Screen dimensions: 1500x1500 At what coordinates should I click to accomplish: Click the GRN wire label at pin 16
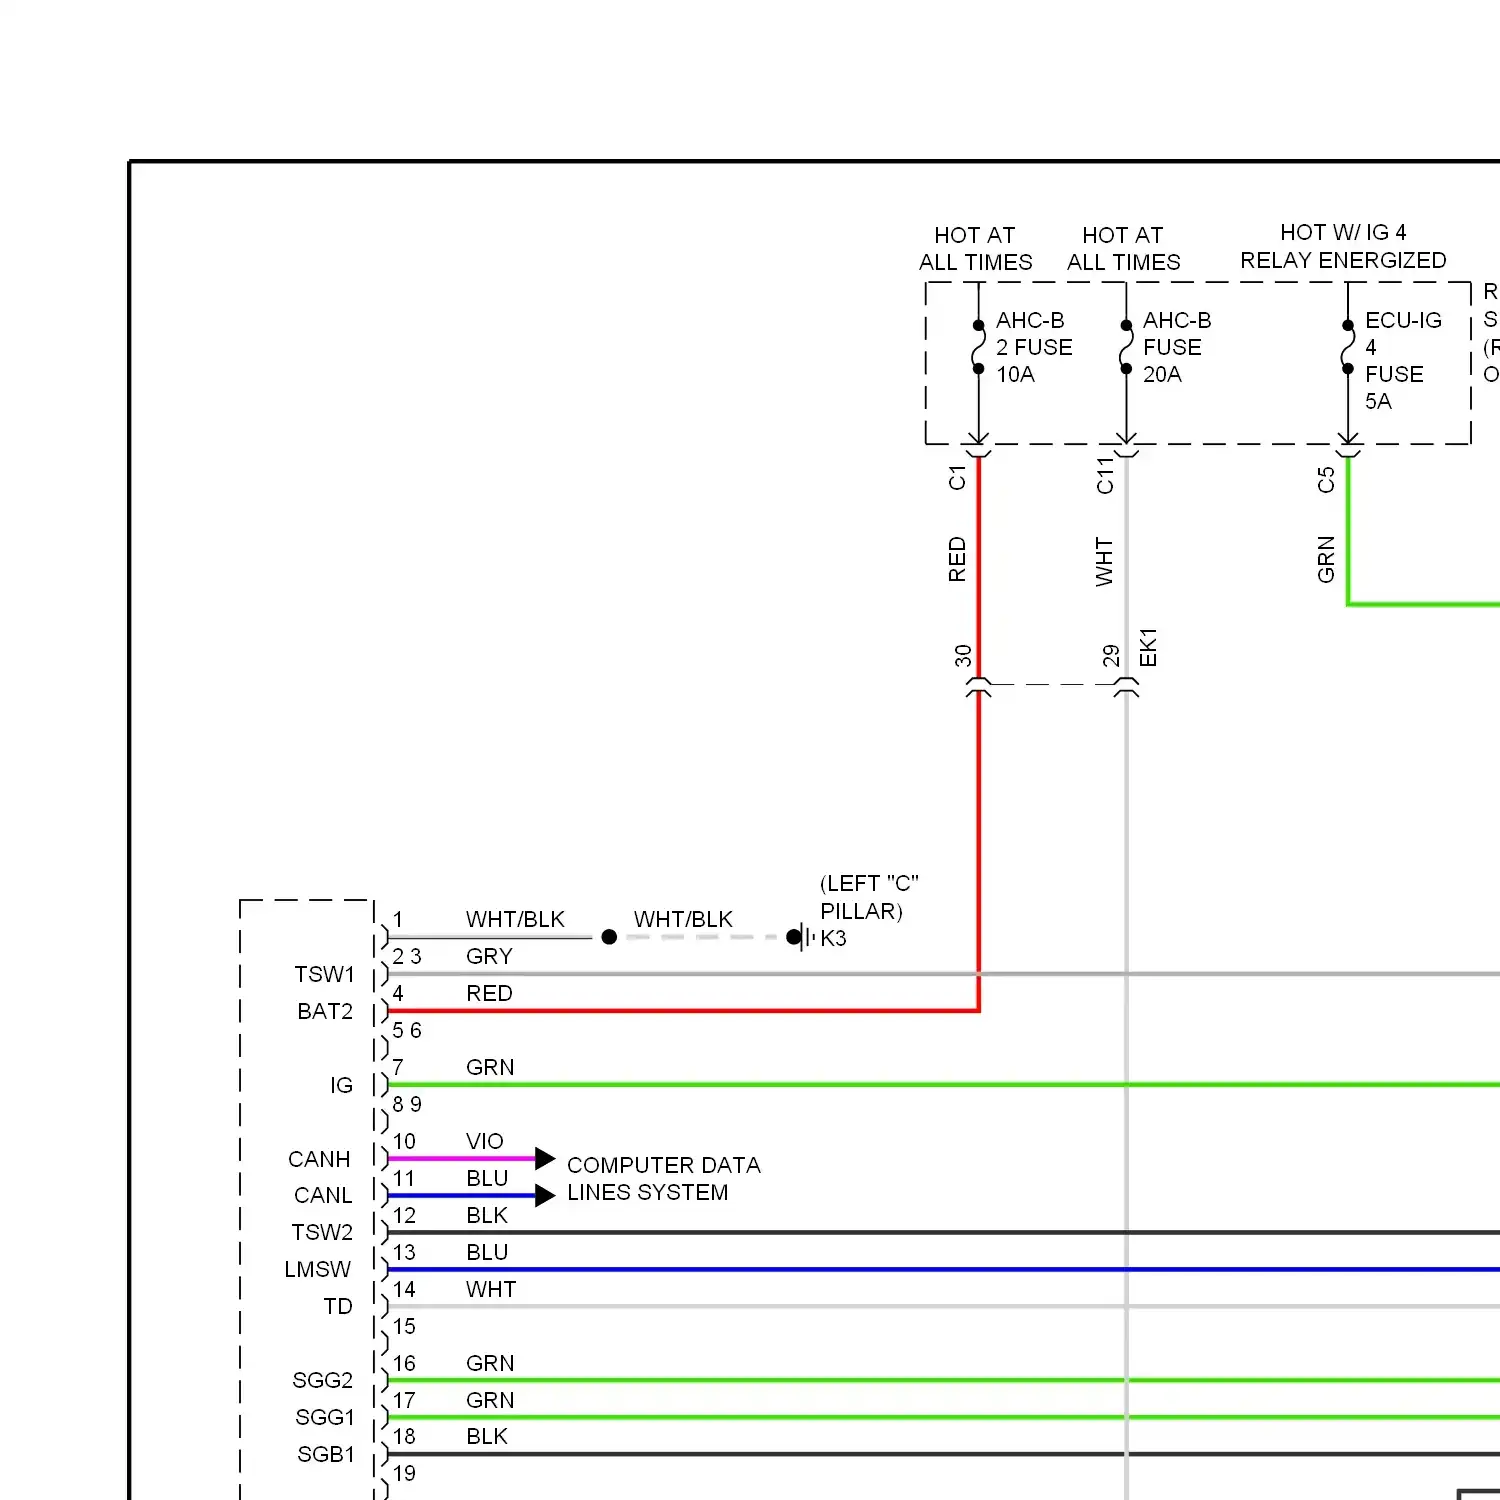(x=490, y=1363)
